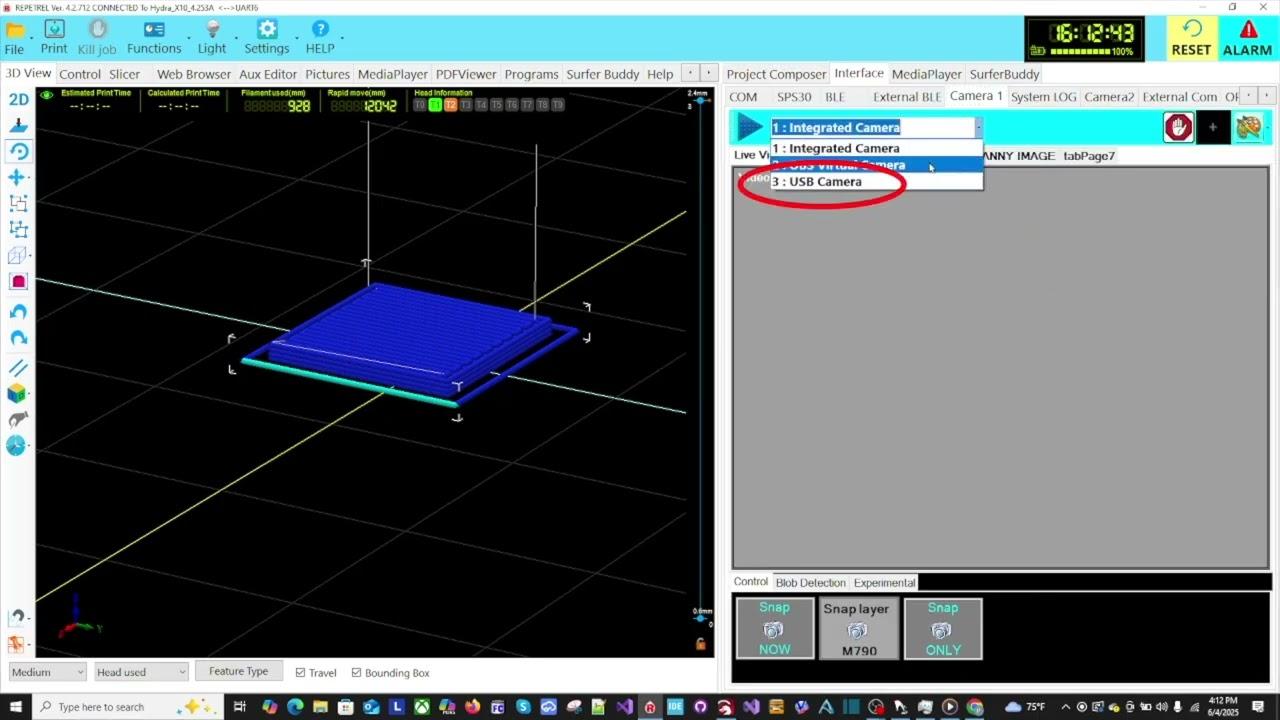Image resolution: width=1280 pixels, height=720 pixels.
Task: Click the Snap NOW button
Action: pos(774,628)
